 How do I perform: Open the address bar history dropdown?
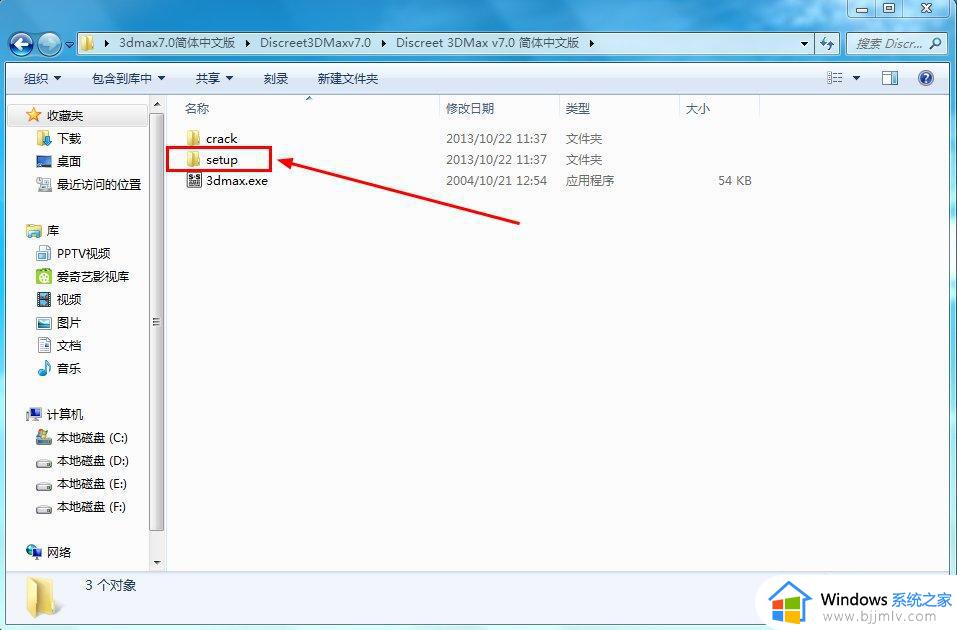click(805, 43)
